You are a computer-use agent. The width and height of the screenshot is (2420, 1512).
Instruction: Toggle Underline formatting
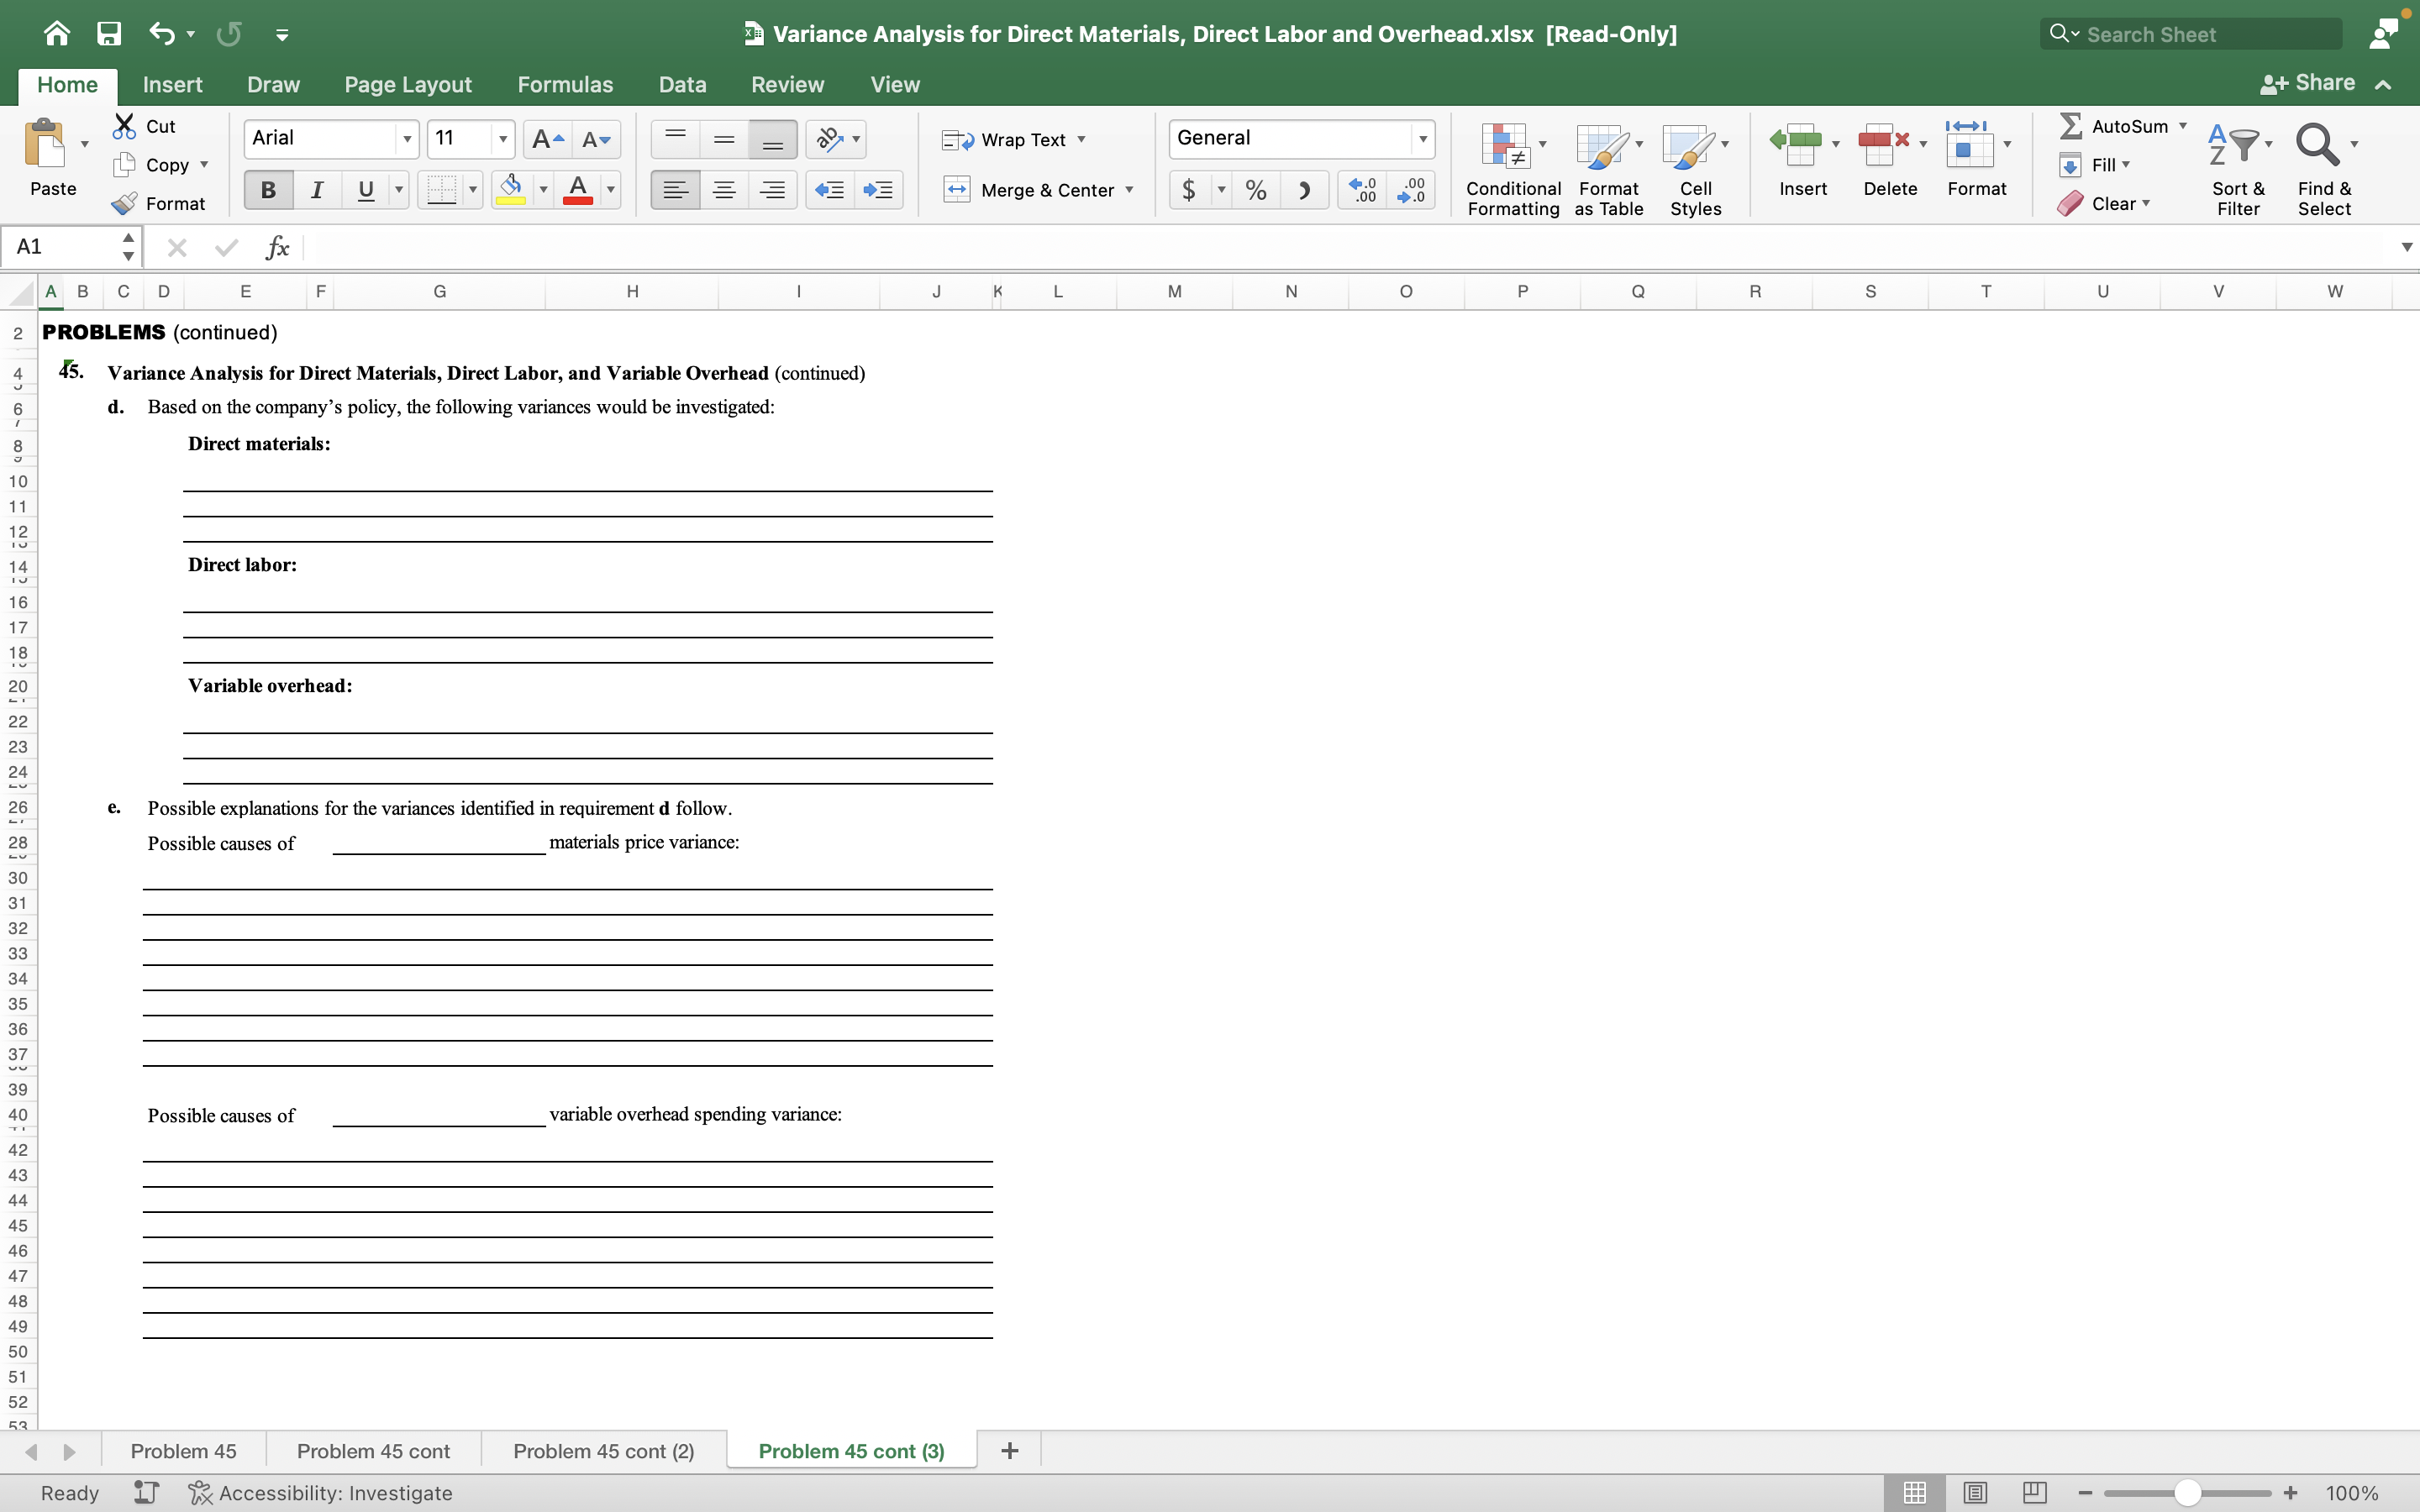pos(366,189)
